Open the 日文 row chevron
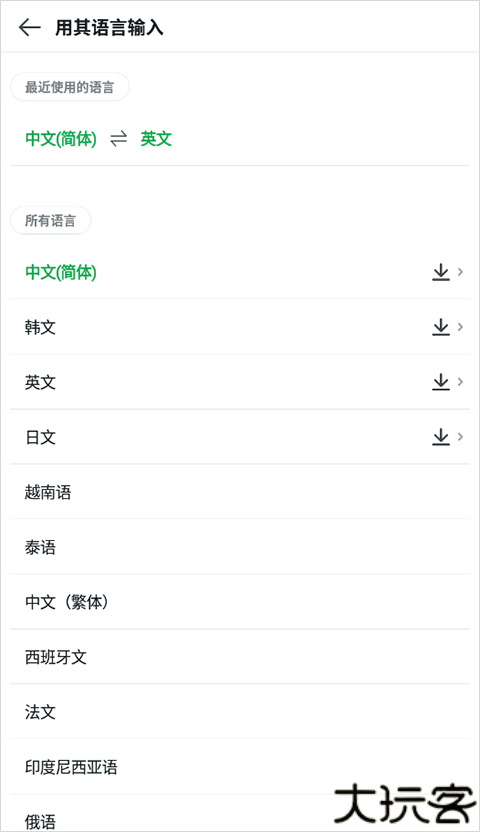This screenshot has width=480, height=832. click(460, 437)
